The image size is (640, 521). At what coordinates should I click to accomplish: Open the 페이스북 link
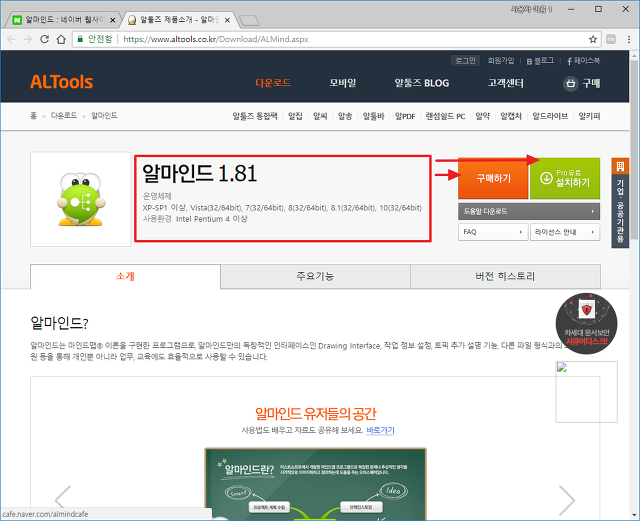584,61
